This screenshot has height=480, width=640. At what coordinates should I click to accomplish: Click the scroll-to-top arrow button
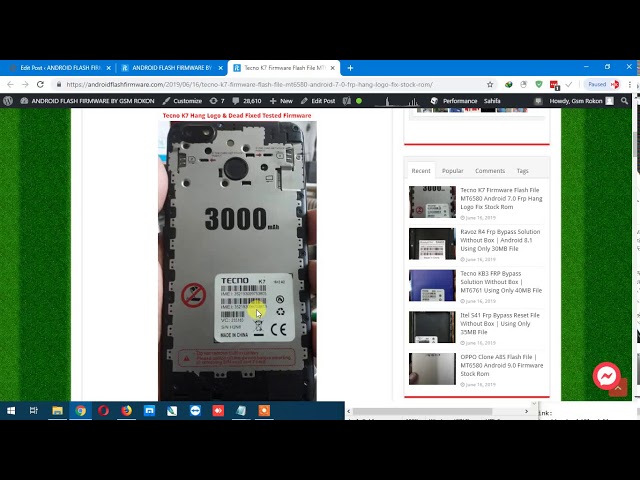click(618, 389)
